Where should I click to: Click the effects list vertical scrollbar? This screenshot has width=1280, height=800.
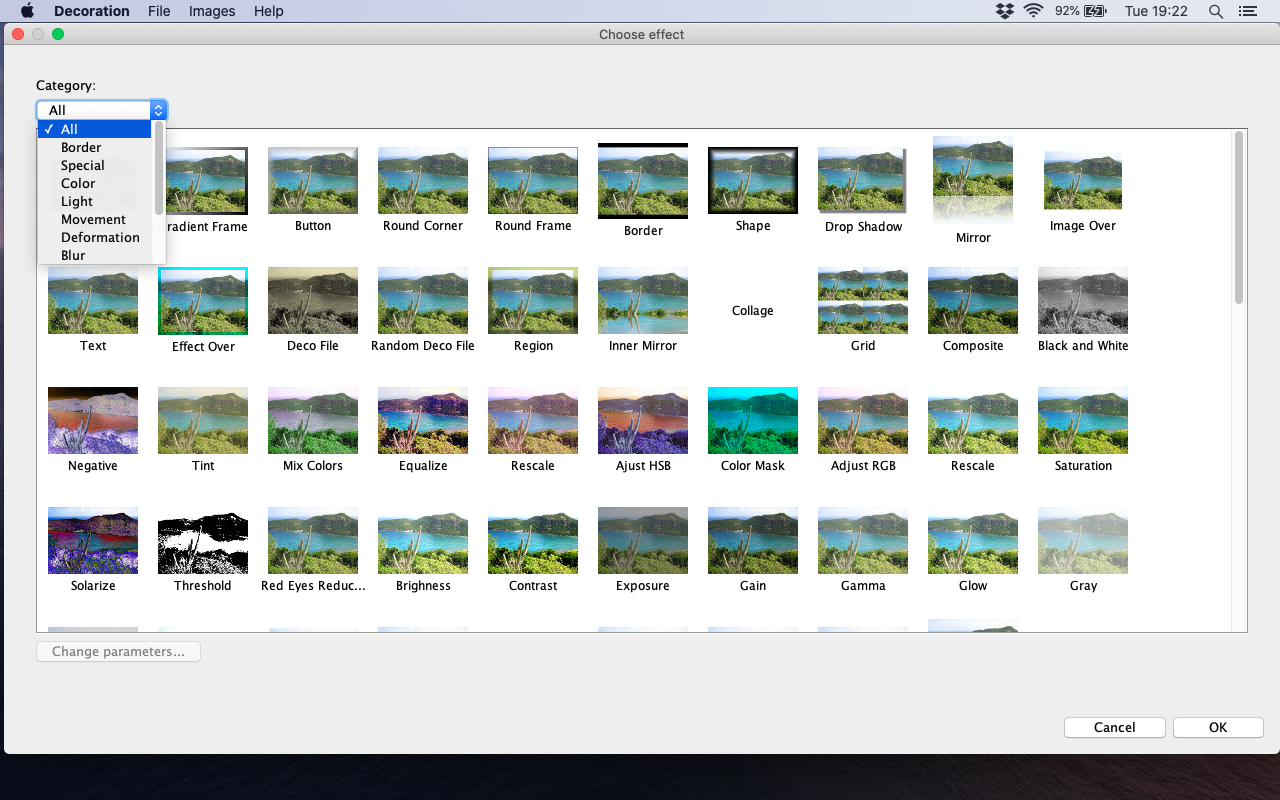[x=1239, y=217]
